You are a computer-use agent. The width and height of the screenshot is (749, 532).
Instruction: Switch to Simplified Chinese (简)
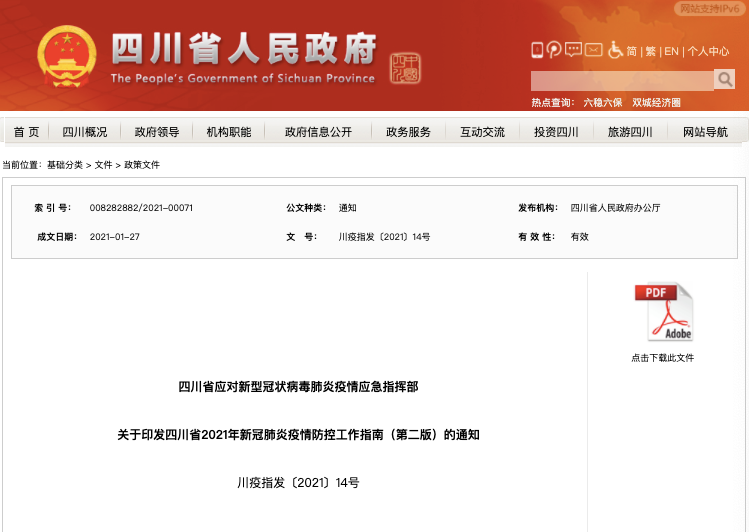(632, 51)
